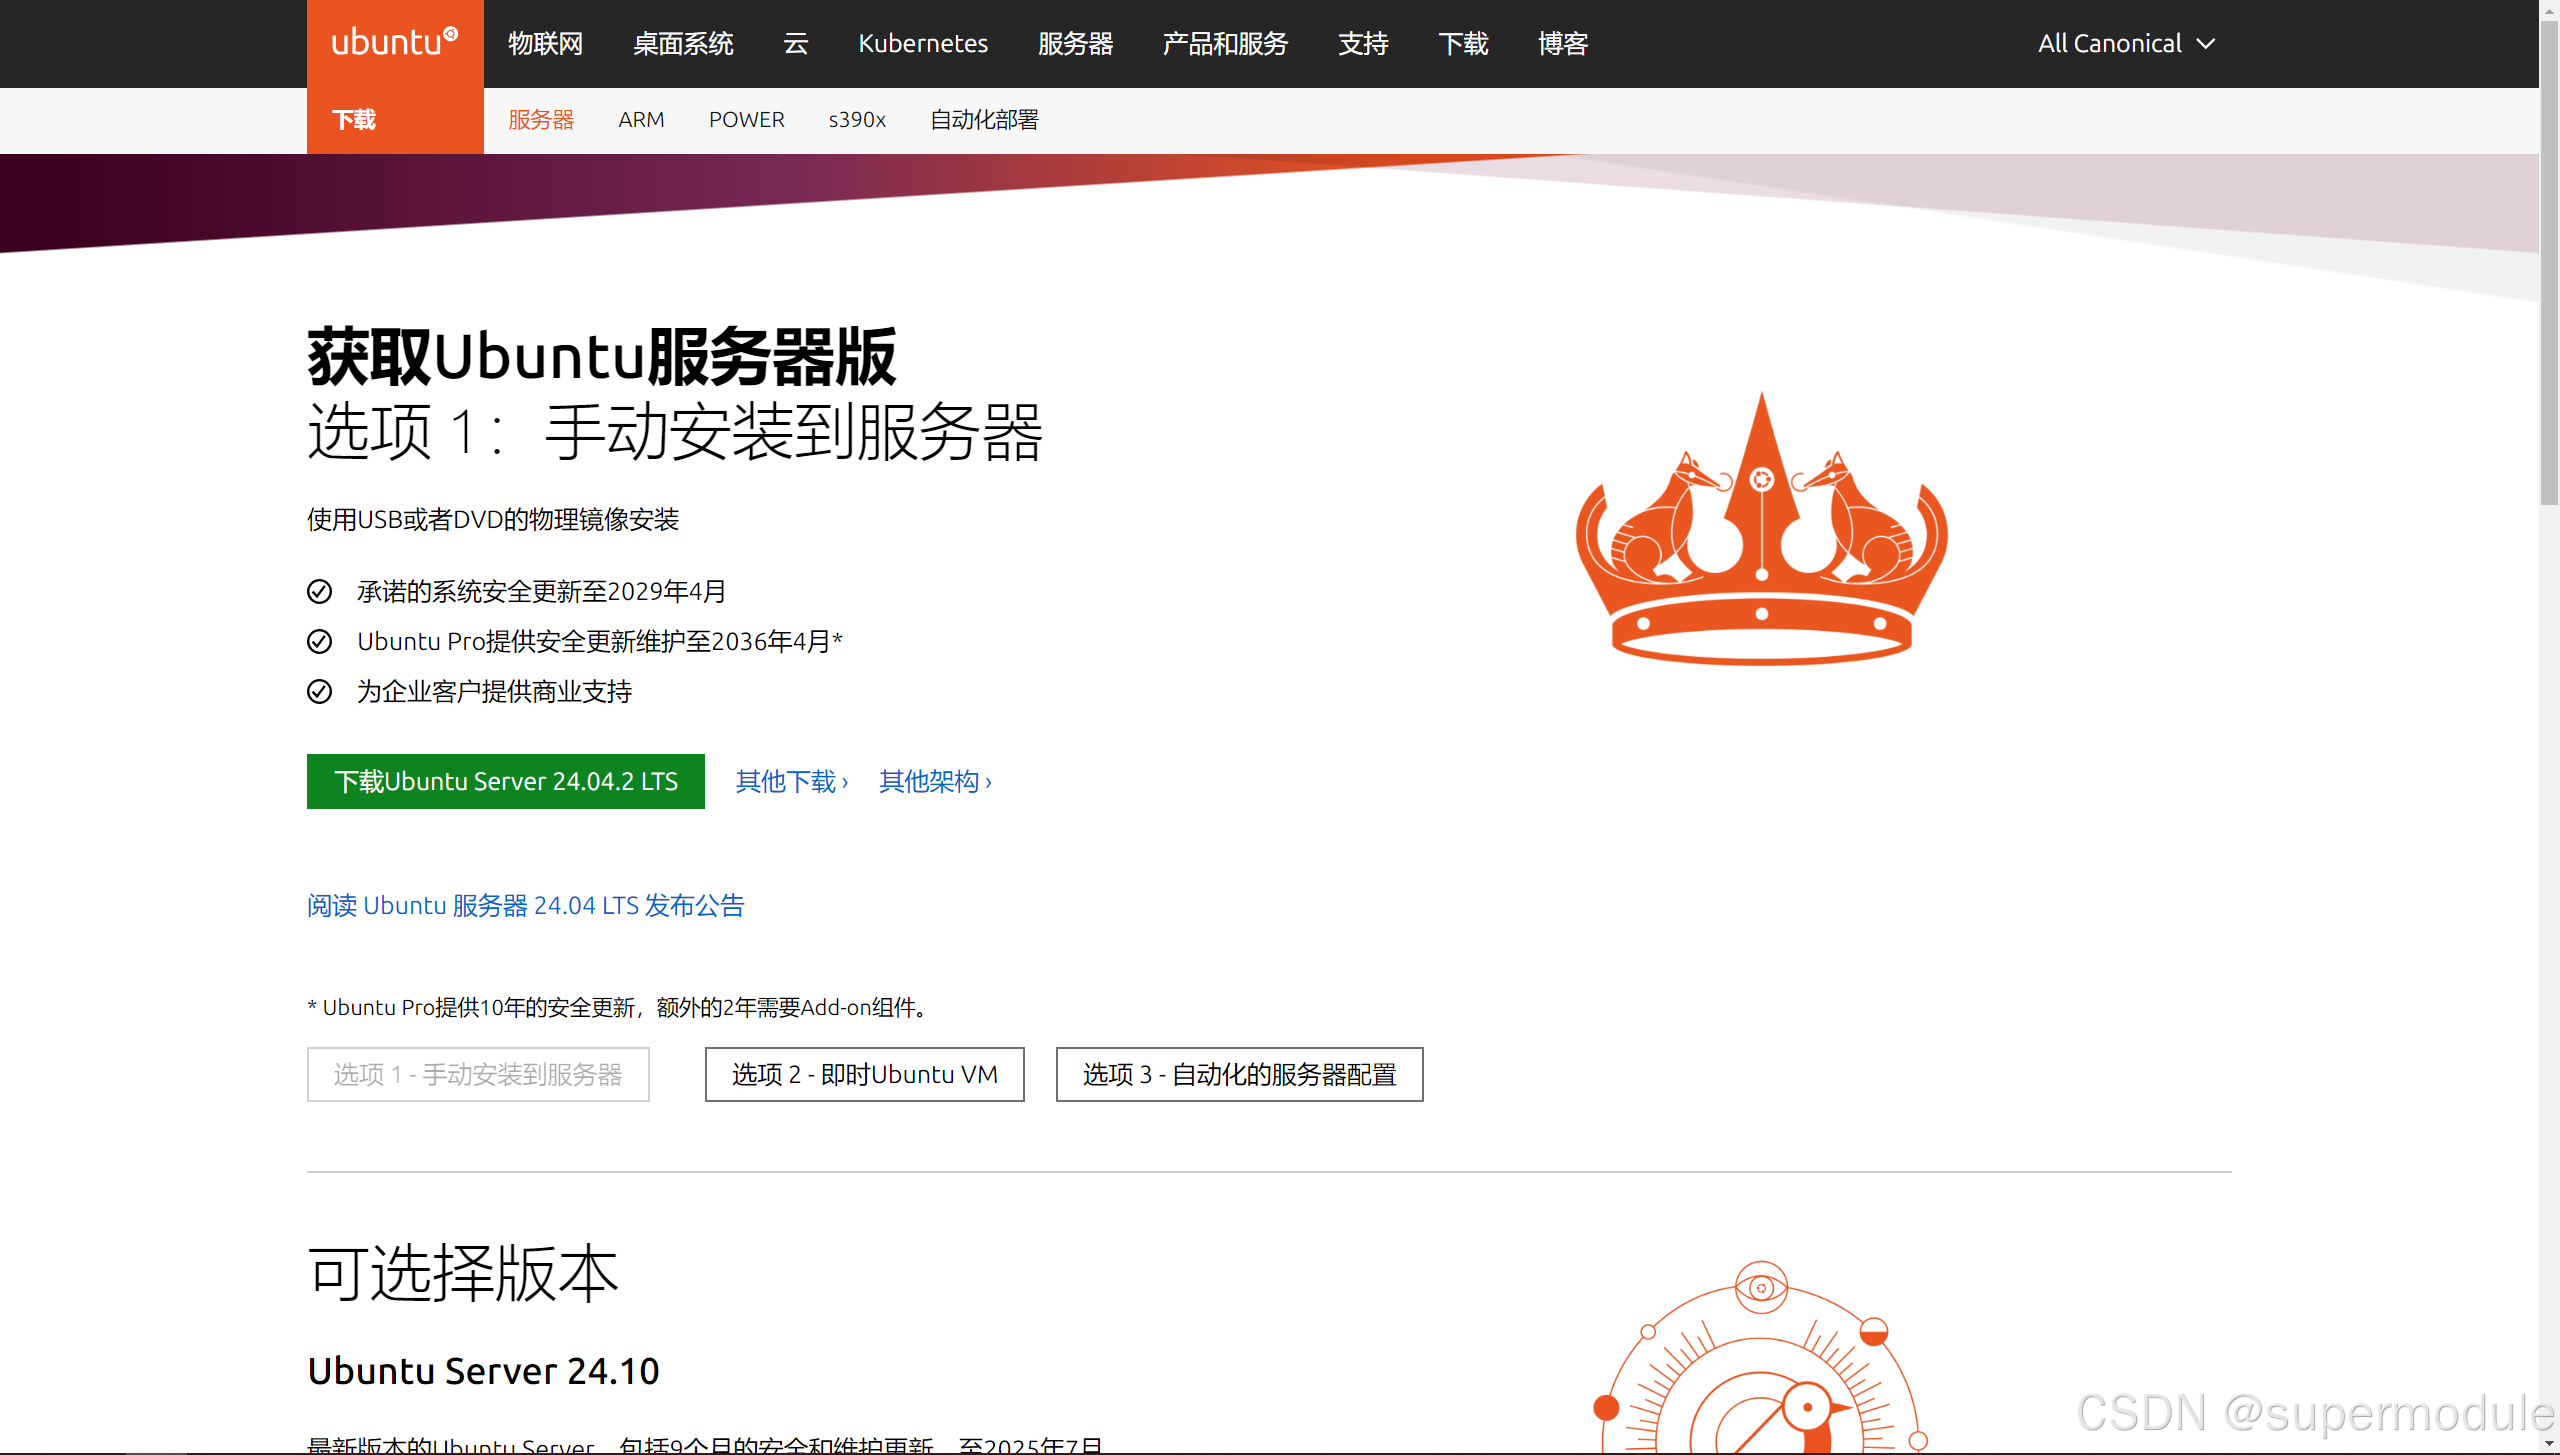Download Ubuntu Server 24.04.2 LTS
Viewport: 2560px width, 1455px height.
(505, 782)
